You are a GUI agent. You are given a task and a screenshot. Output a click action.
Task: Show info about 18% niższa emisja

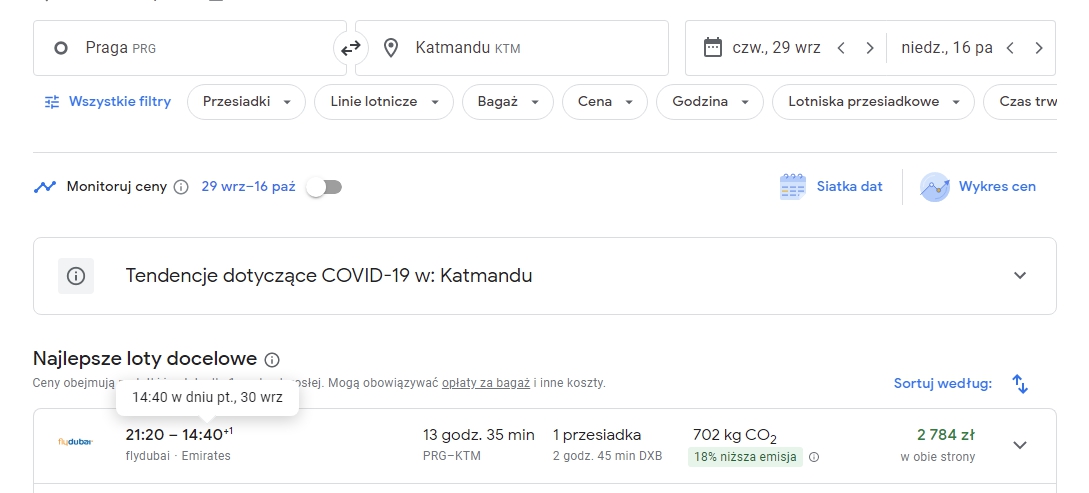click(814, 457)
